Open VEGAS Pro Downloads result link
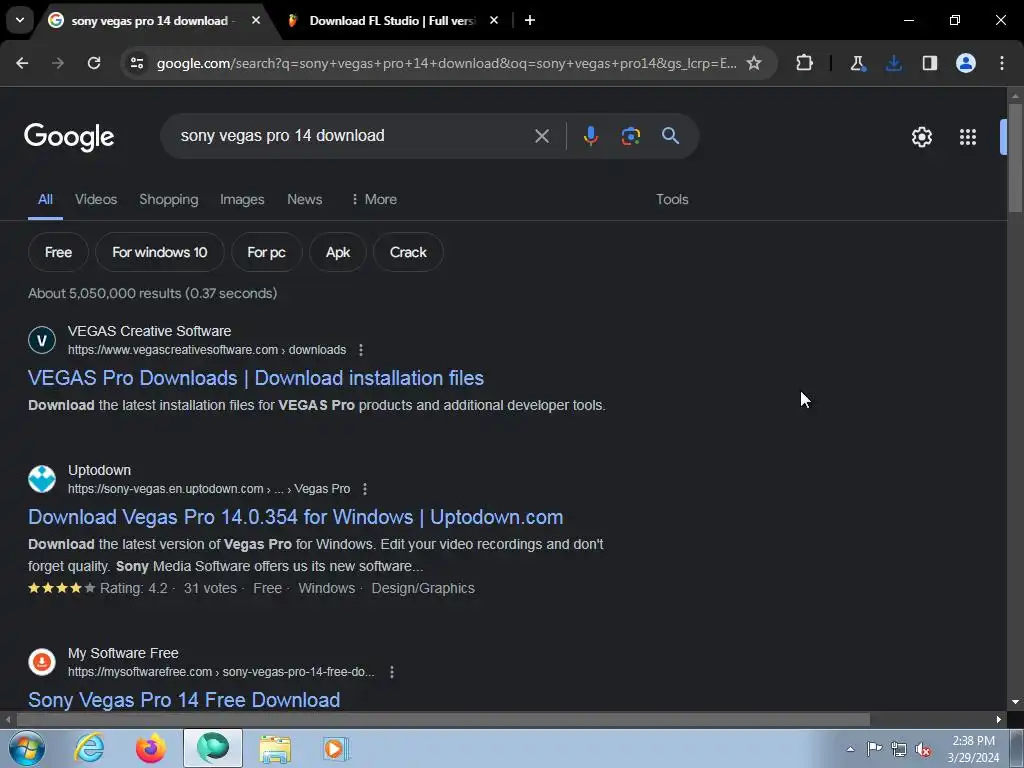The width and height of the screenshot is (1024, 768). 256,378
